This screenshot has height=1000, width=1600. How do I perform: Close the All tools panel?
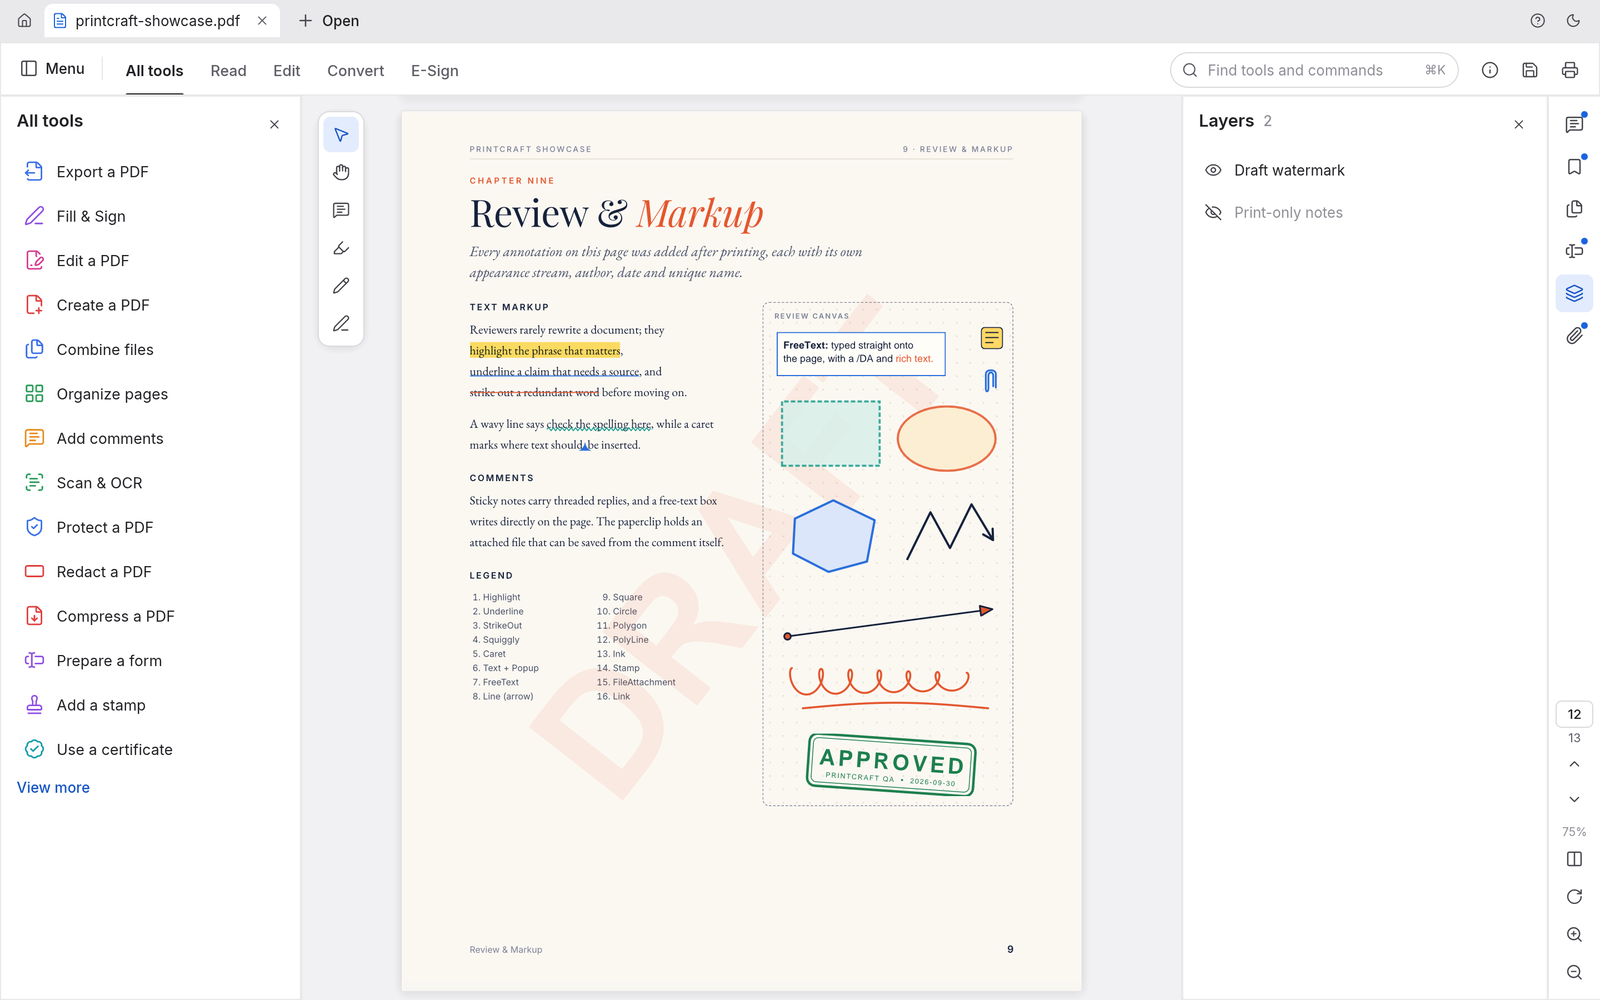274,125
